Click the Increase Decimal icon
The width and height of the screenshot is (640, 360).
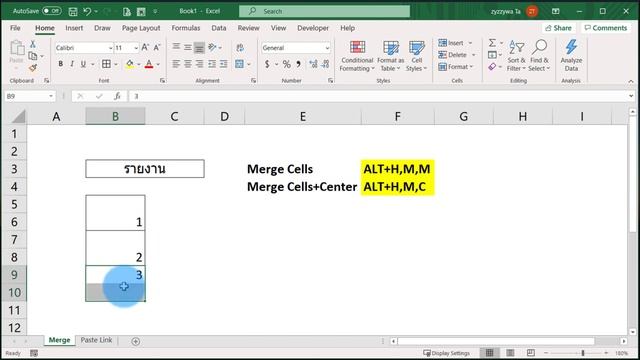313,64
